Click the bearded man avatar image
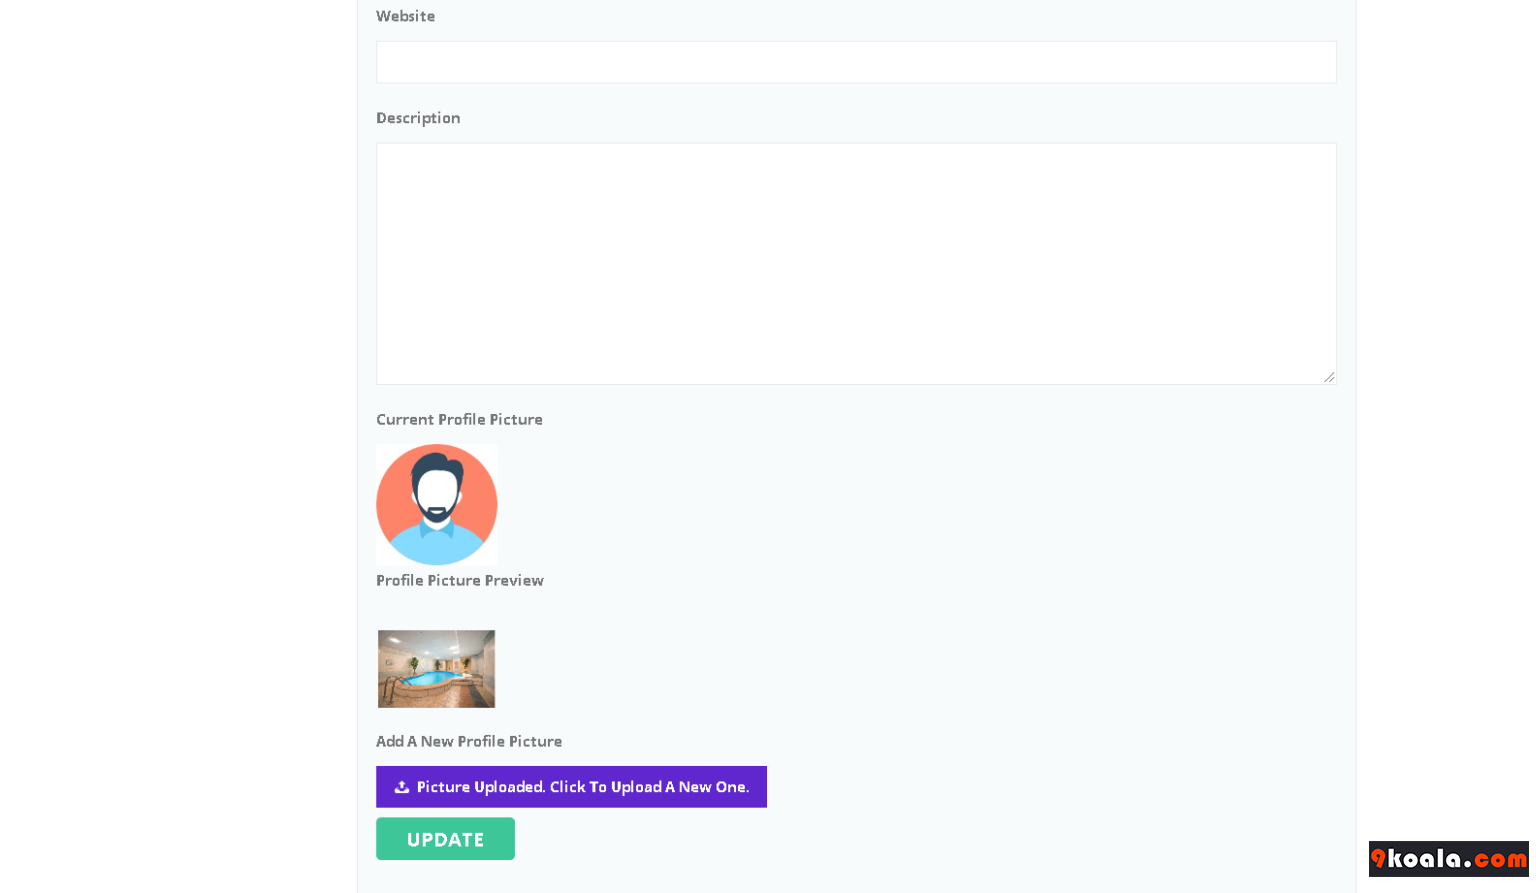This screenshot has height=893, width=1536. tap(436, 504)
